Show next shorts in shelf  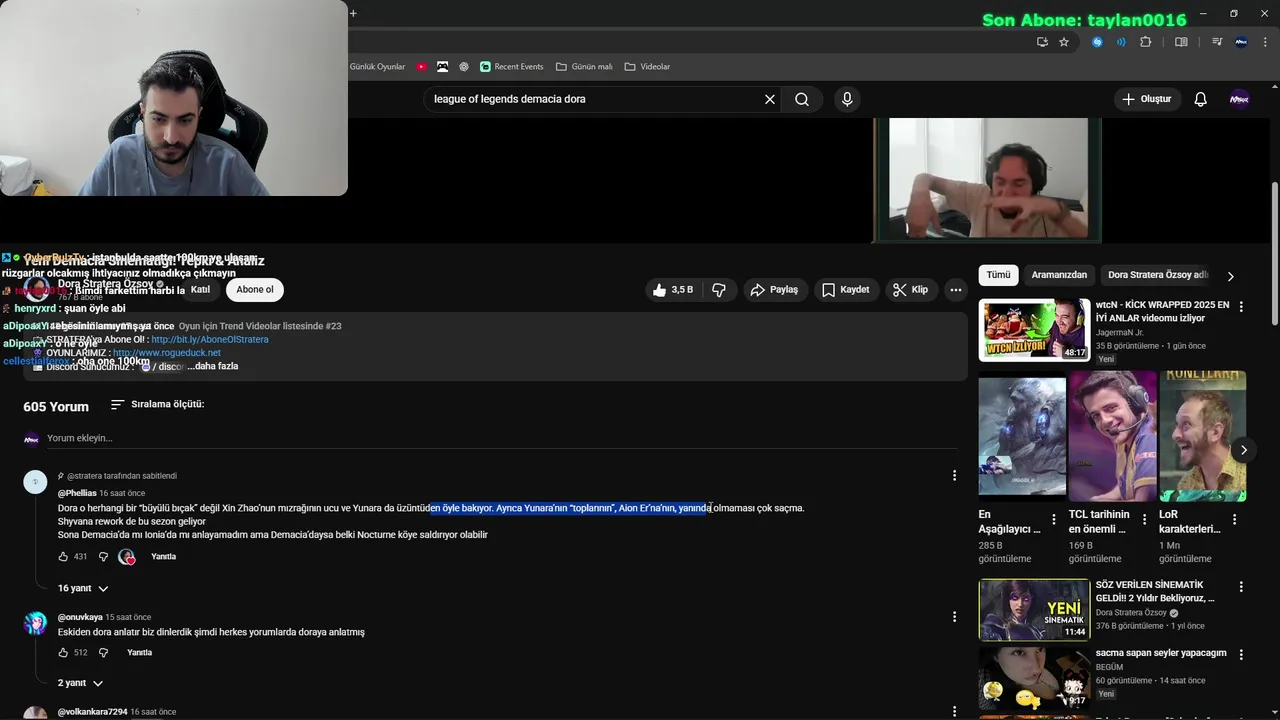(1243, 450)
